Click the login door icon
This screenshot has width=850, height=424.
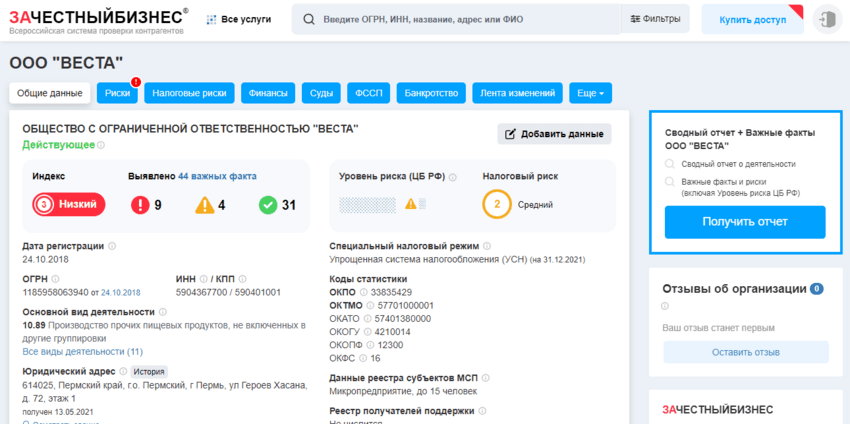tap(827, 20)
